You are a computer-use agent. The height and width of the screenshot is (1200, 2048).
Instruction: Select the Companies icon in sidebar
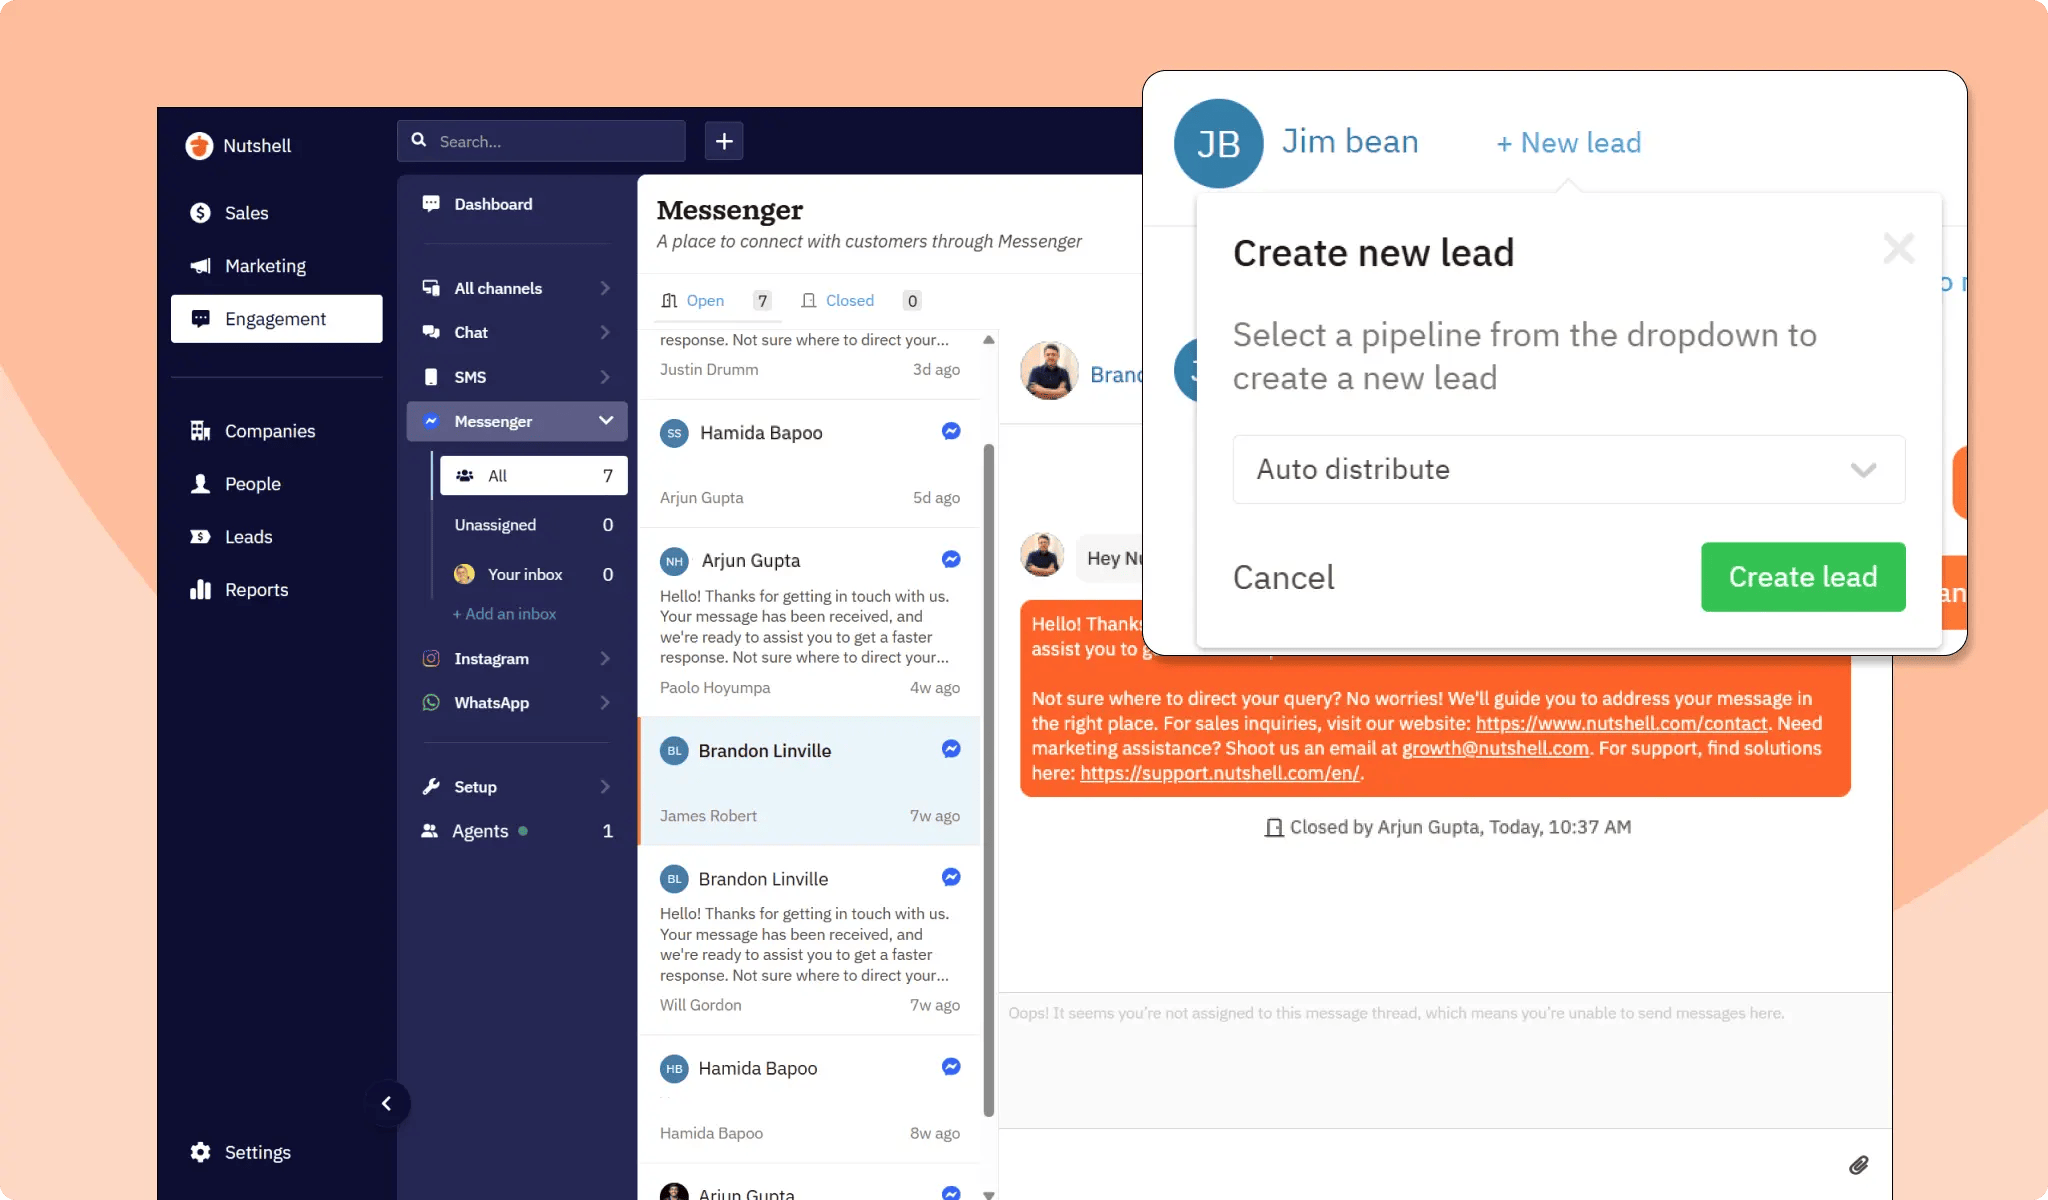[x=201, y=430]
